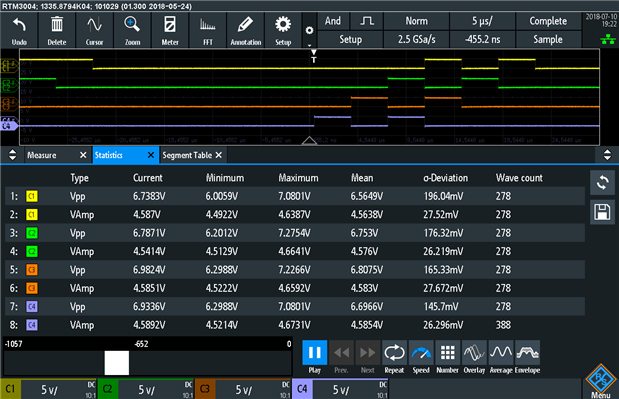Select channel C4 button
The height and width of the screenshot is (399, 619).
(x=302, y=389)
